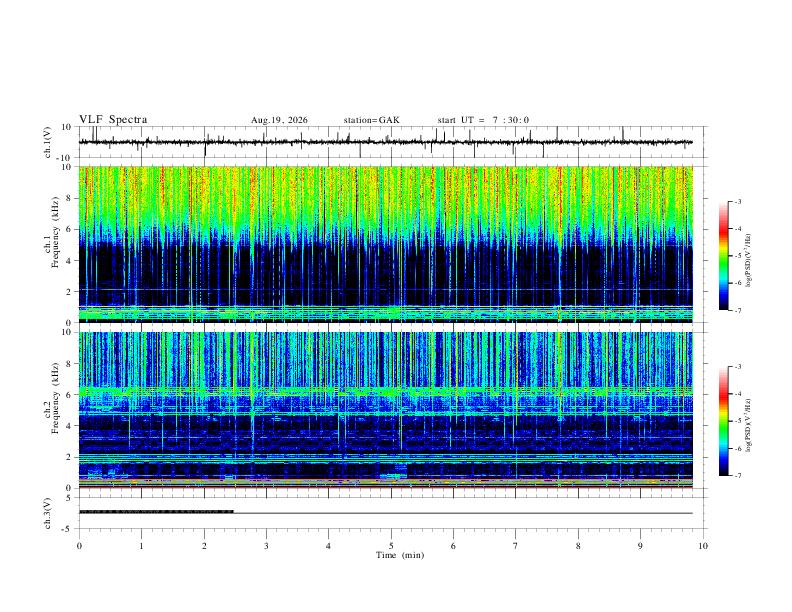The image size is (792, 612).
Task: Click the start UT time label
Action: coord(483,120)
